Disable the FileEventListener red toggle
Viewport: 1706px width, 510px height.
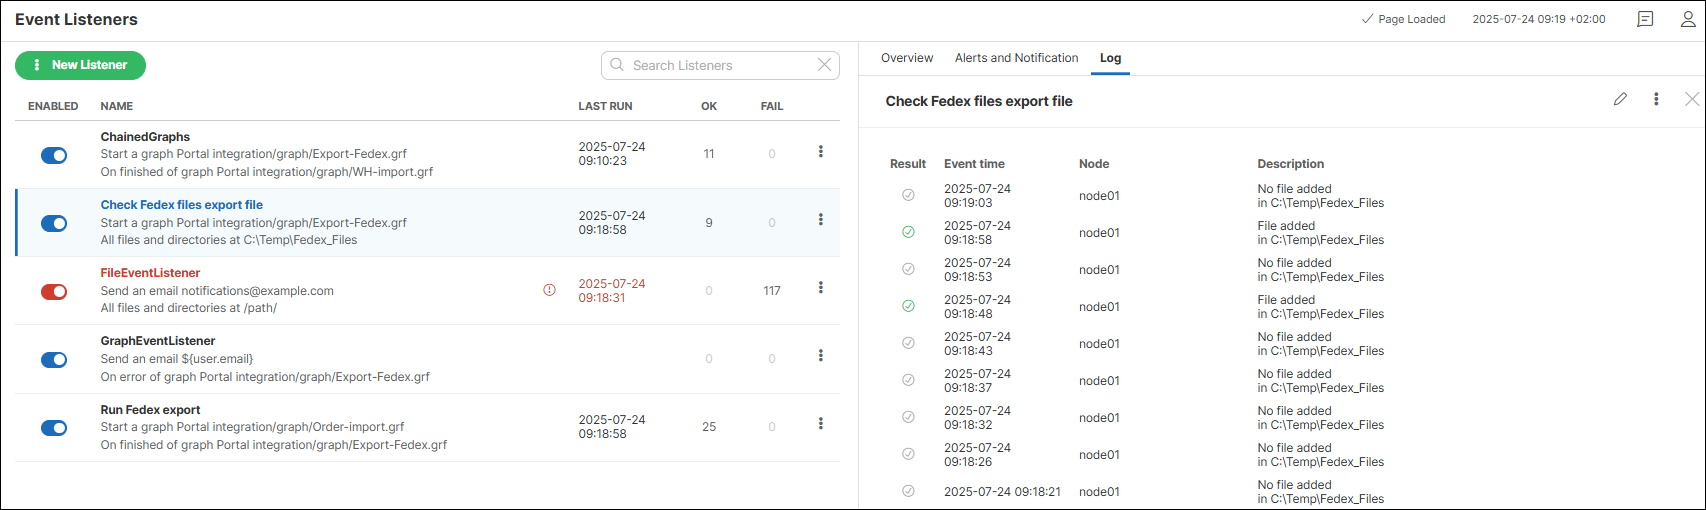(x=54, y=291)
